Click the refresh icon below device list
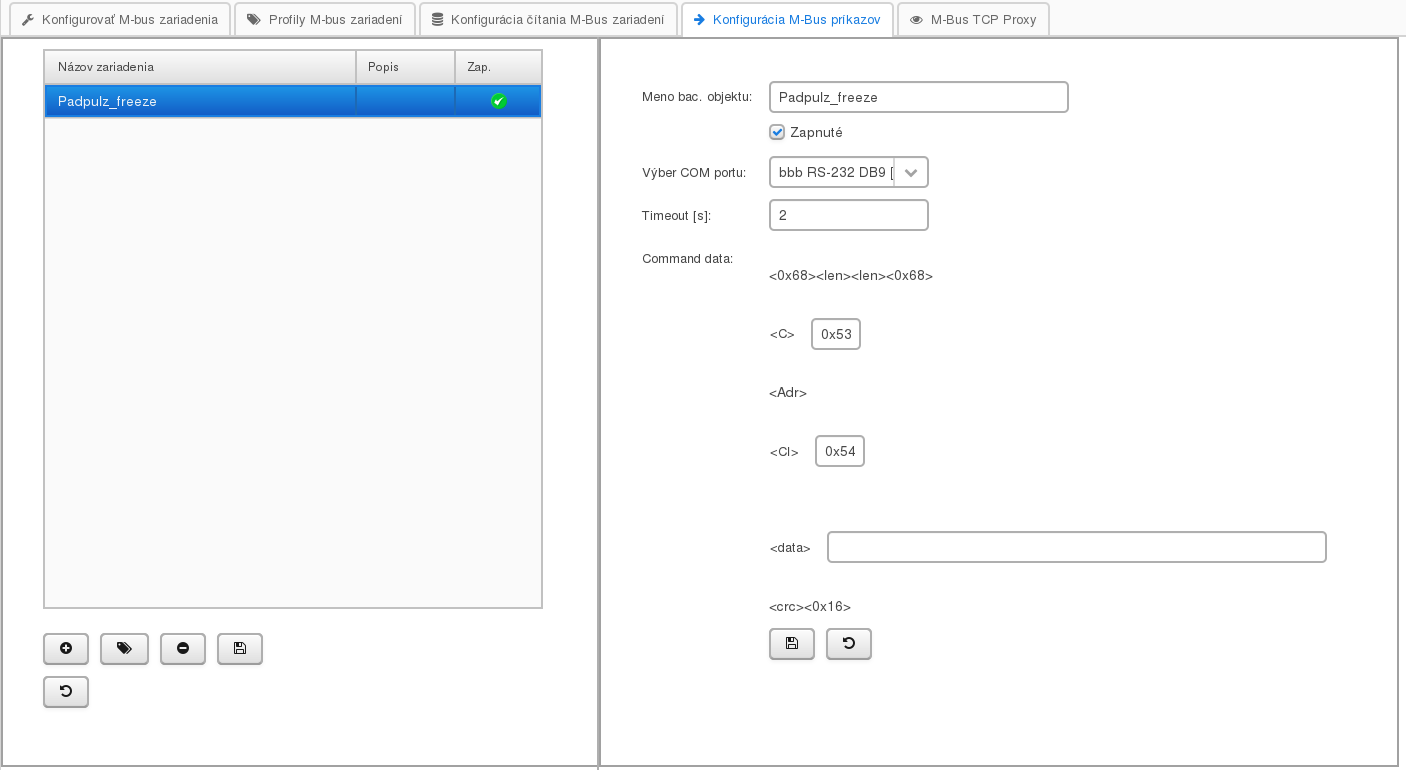Screen dimensions: 1406x770 coord(66,692)
